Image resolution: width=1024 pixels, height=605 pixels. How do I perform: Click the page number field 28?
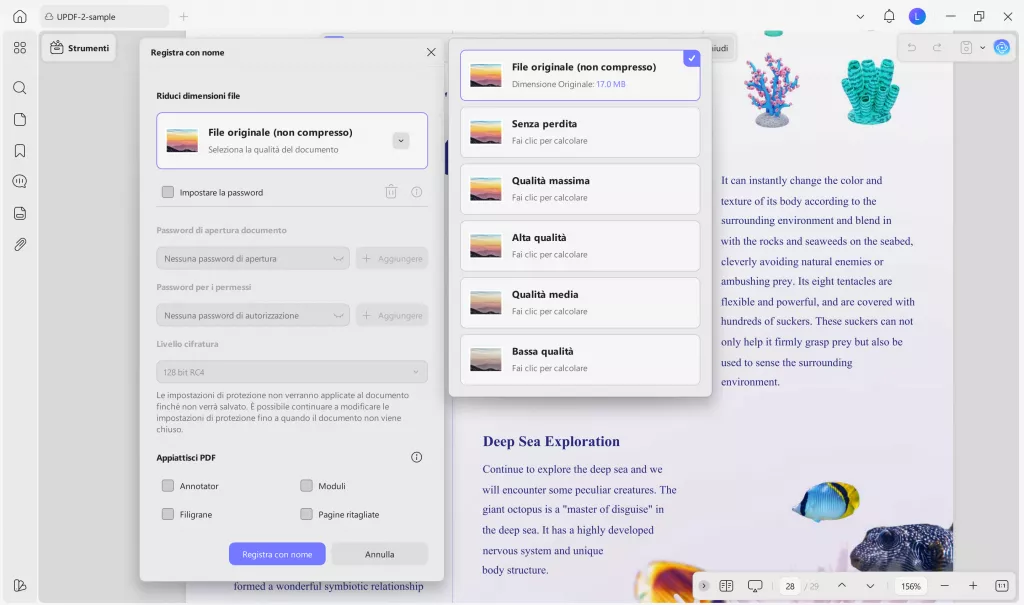(x=790, y=586)
